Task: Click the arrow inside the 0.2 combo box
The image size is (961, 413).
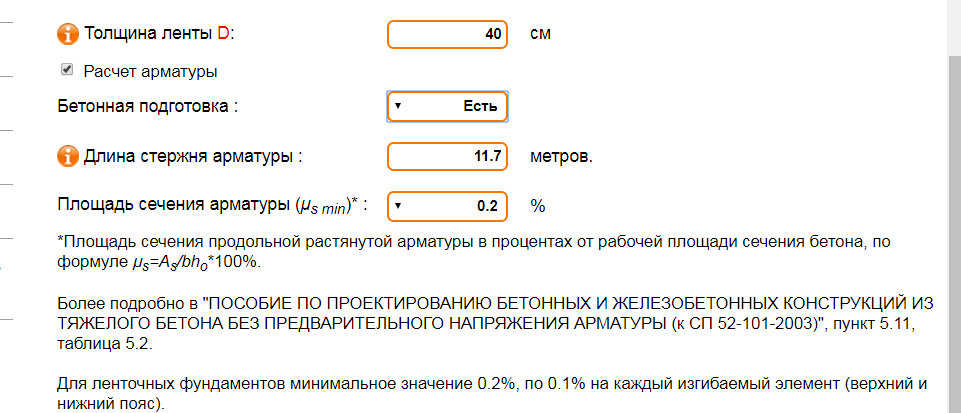Action: point(398,205)
